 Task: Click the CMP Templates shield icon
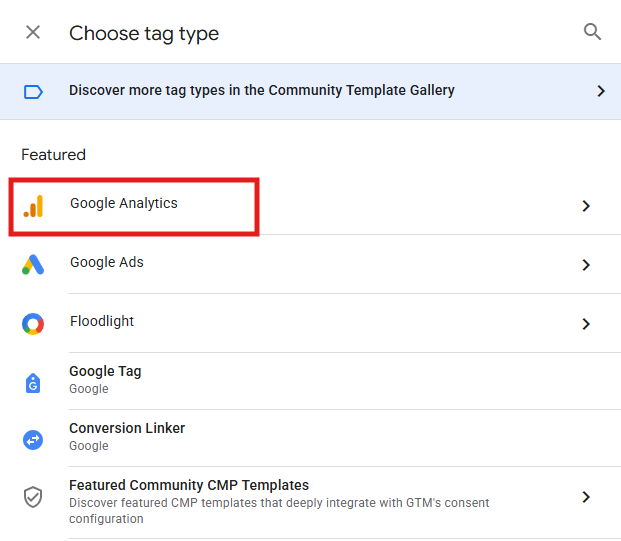33,497
